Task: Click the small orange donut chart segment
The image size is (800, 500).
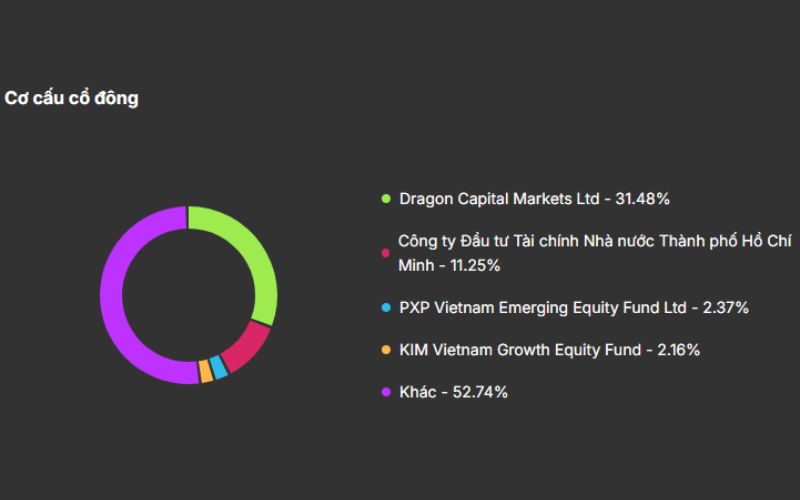Action: pos(205,370)
